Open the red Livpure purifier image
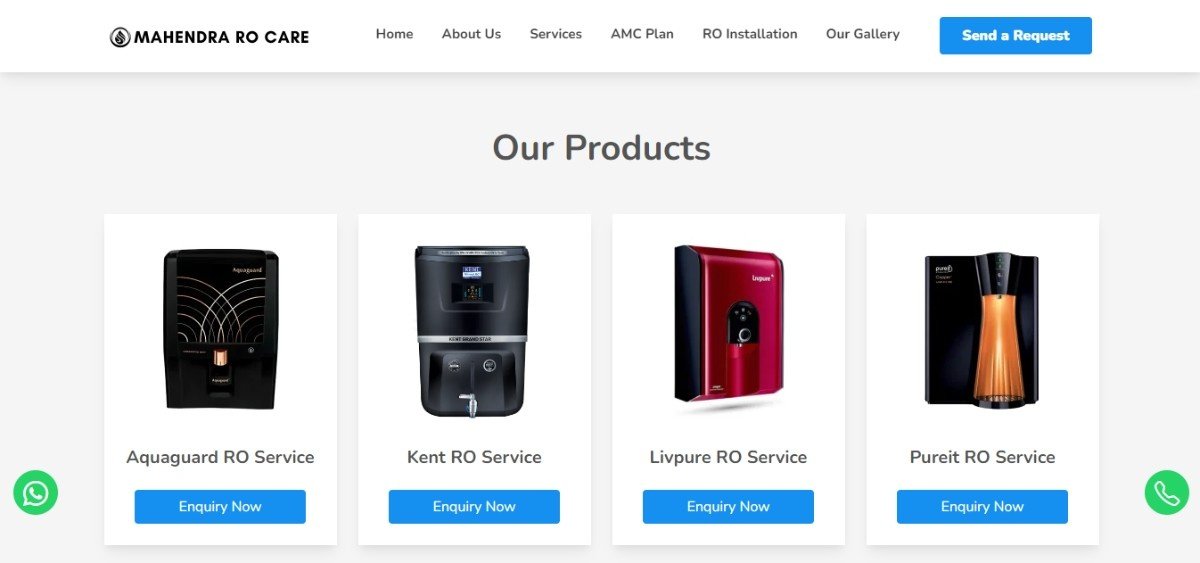1200x563 pixels. (729, 329)
